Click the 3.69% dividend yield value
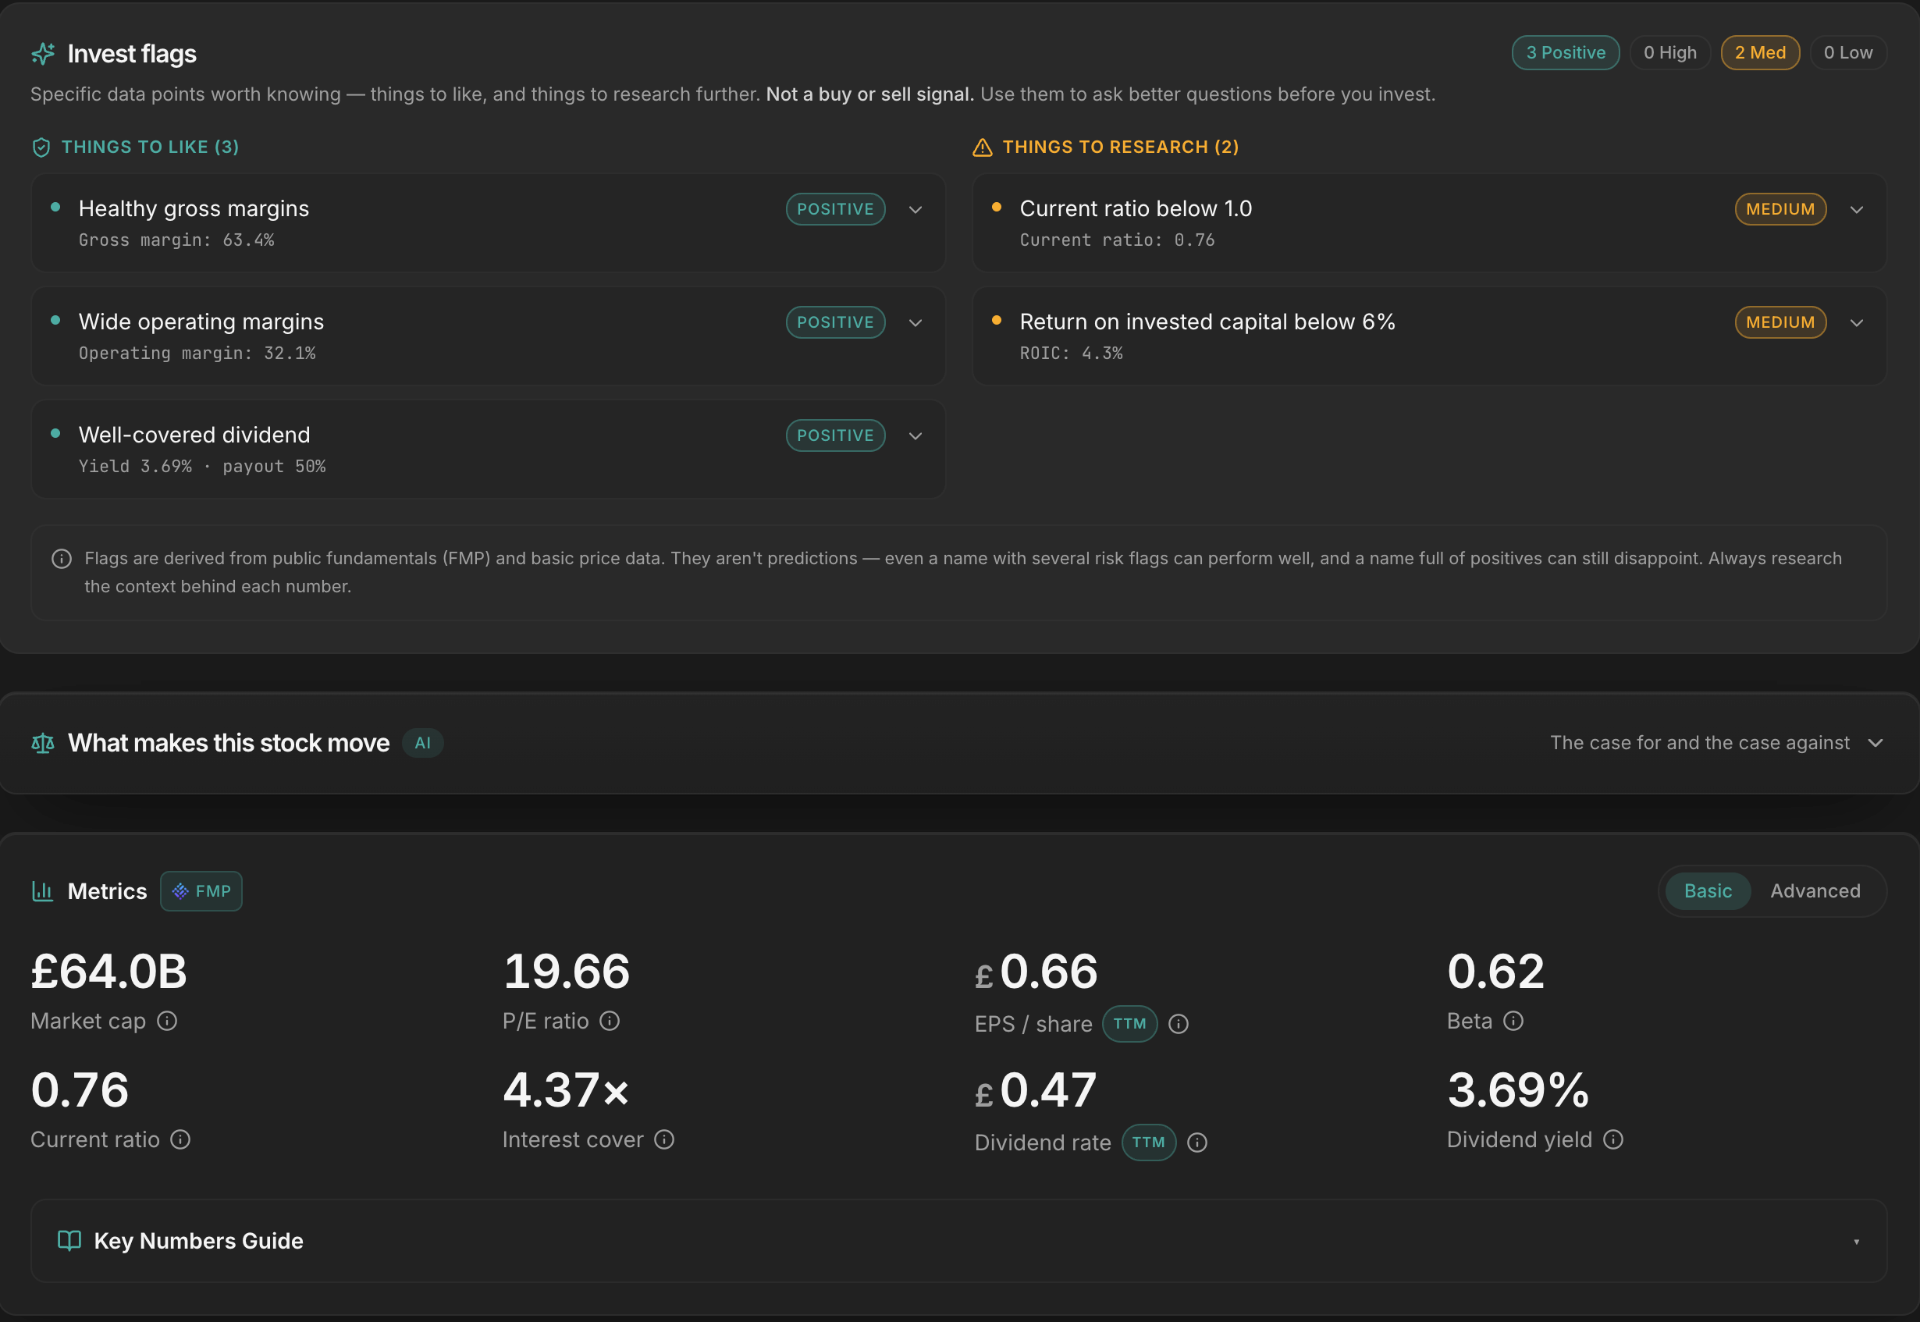1920x1322 pixels. click(1518, 1091)
